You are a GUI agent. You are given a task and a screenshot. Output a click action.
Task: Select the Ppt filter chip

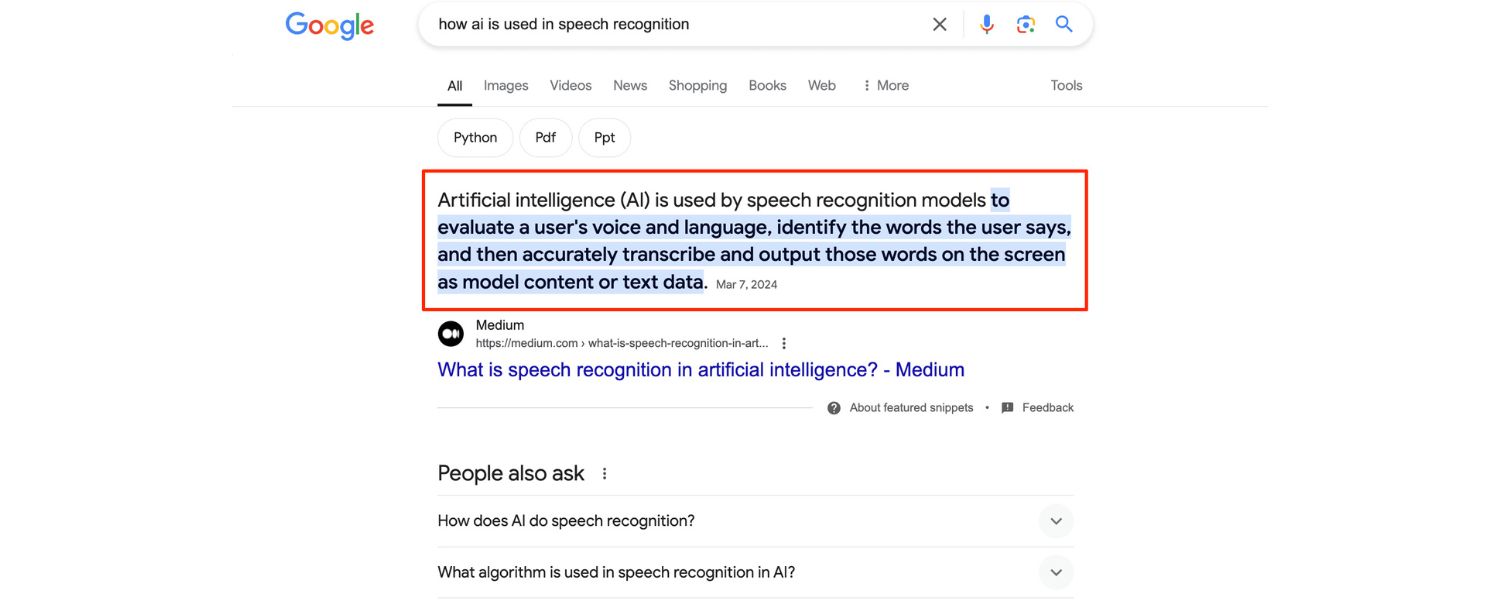[x=604, y=137]
